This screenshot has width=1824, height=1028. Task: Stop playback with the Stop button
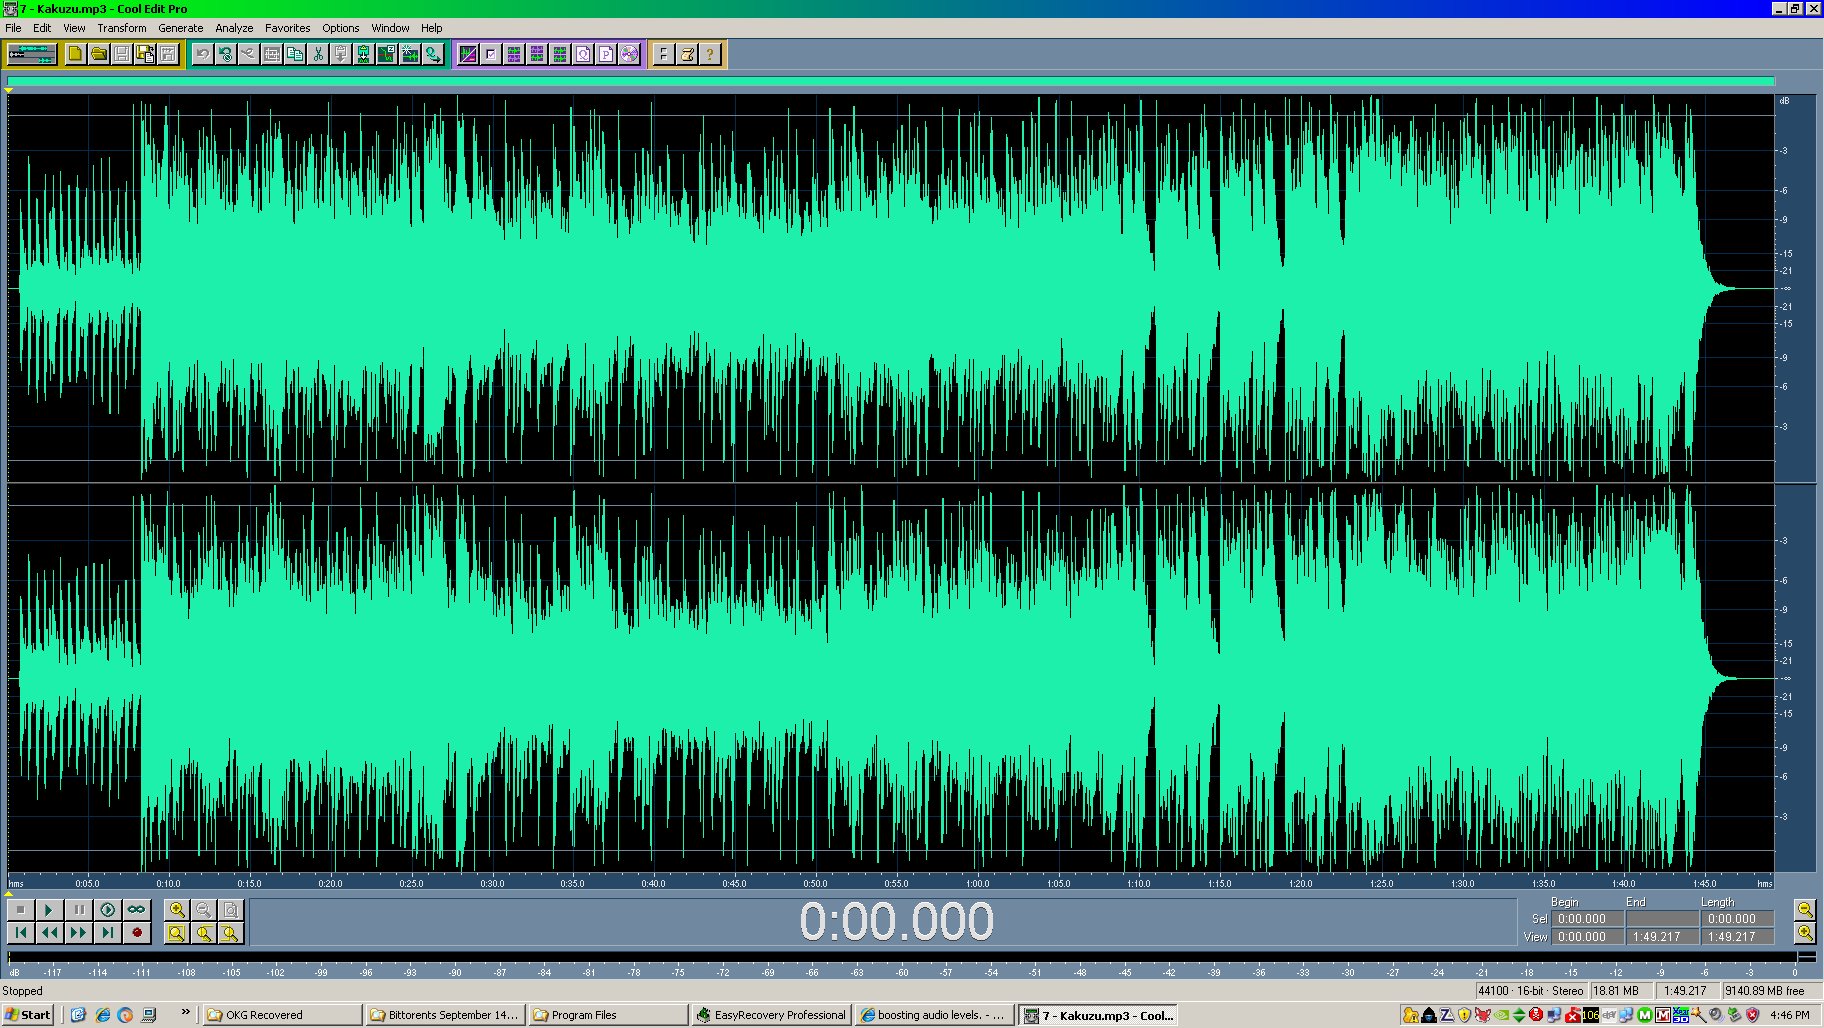[20, 909]
